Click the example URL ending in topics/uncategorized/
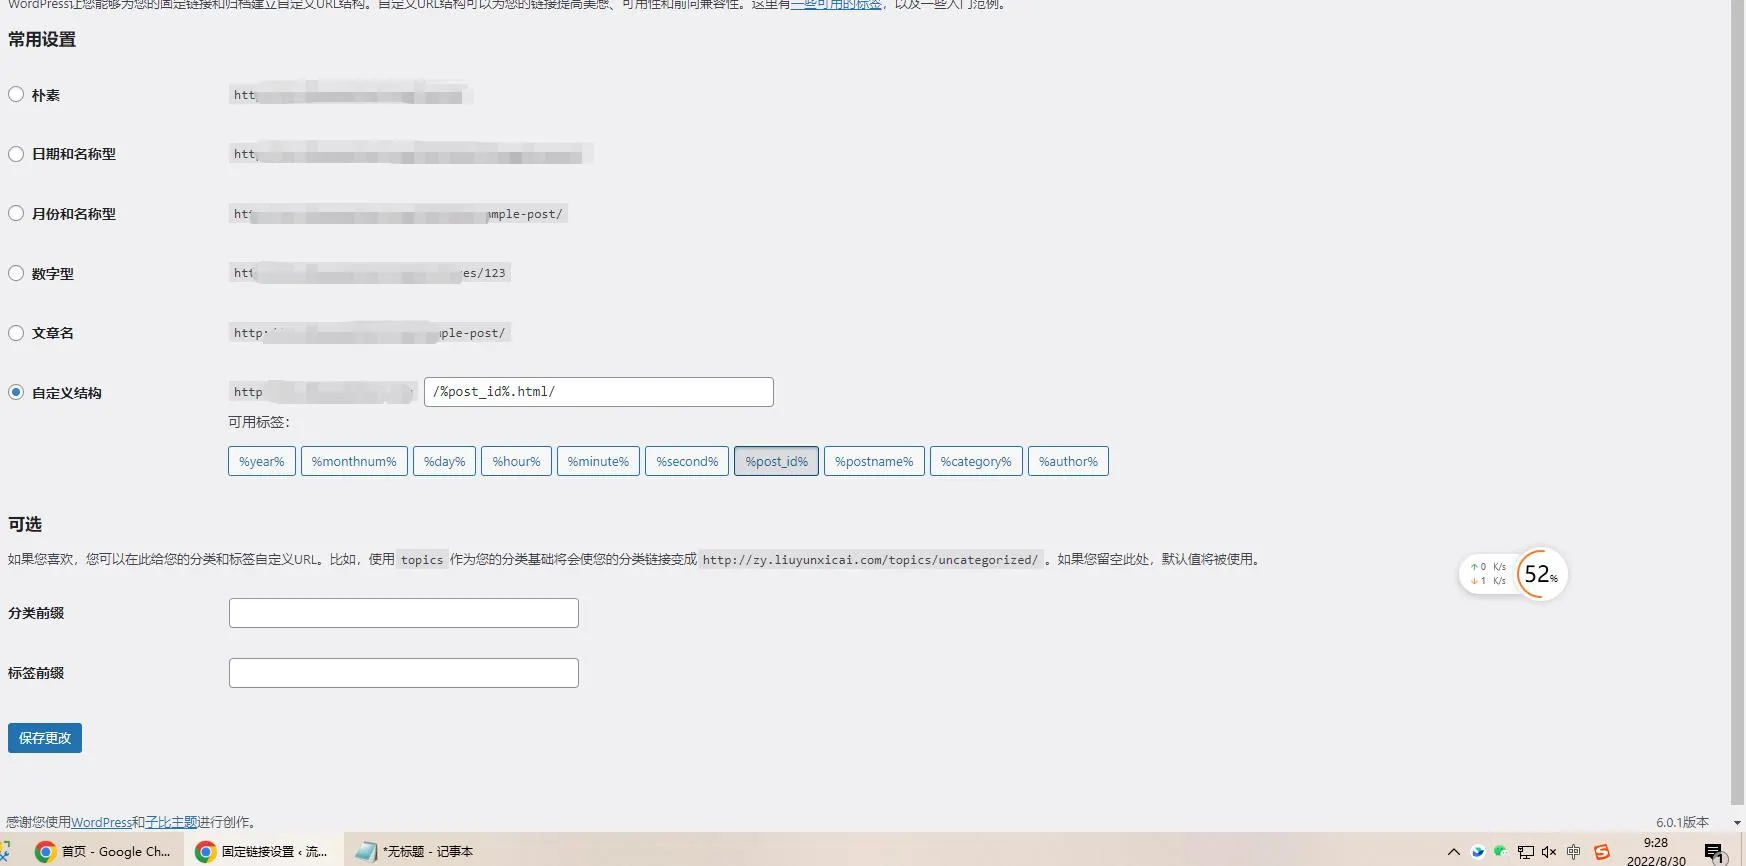The height and width of the screenshot is (866, 1746). coord(870,560)
